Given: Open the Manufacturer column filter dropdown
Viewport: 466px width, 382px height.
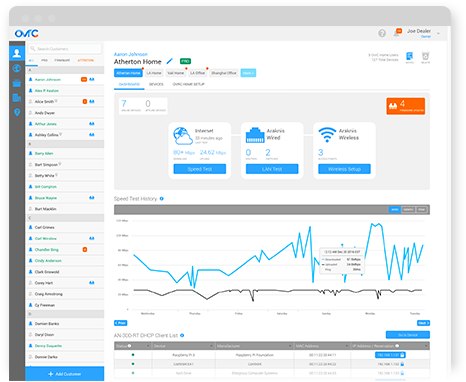Looking at the screenshot, I should (x=290, y=346).
